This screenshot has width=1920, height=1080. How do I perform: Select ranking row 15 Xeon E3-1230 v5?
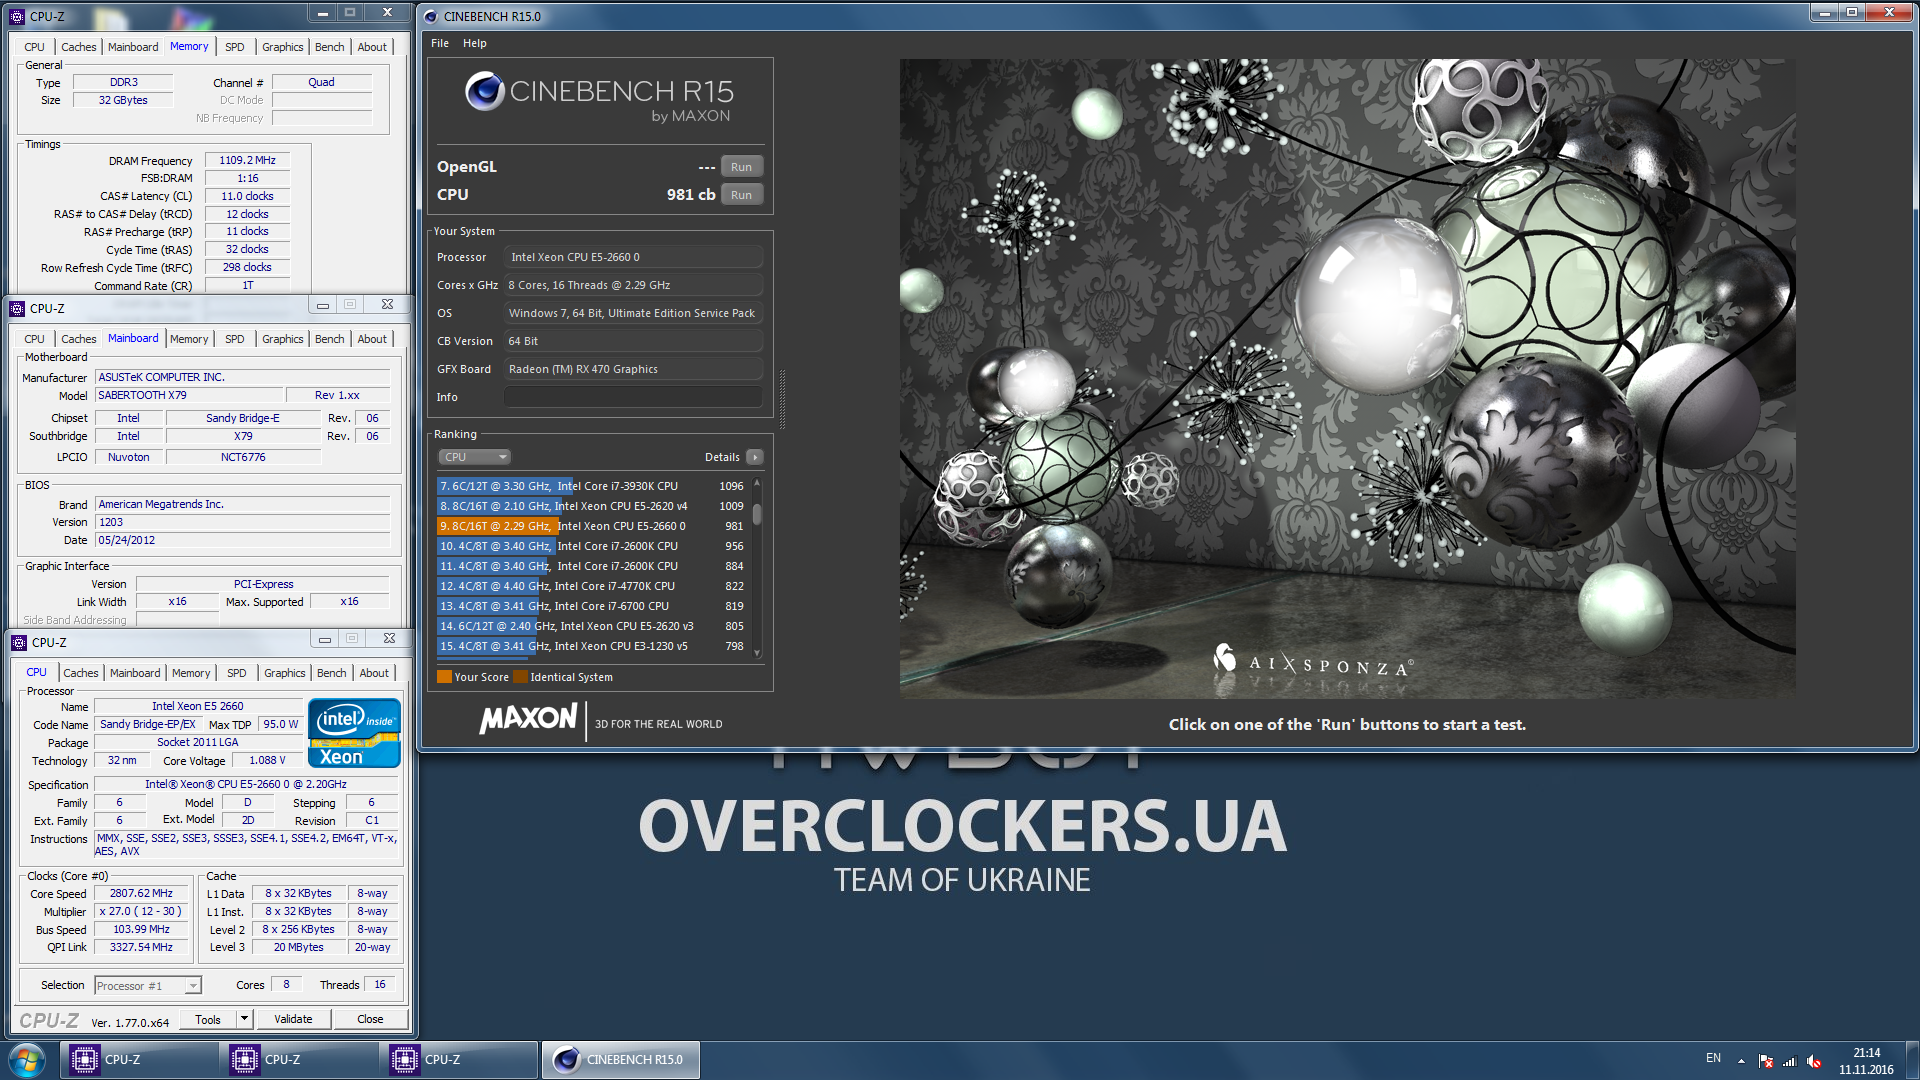point(593,646)
